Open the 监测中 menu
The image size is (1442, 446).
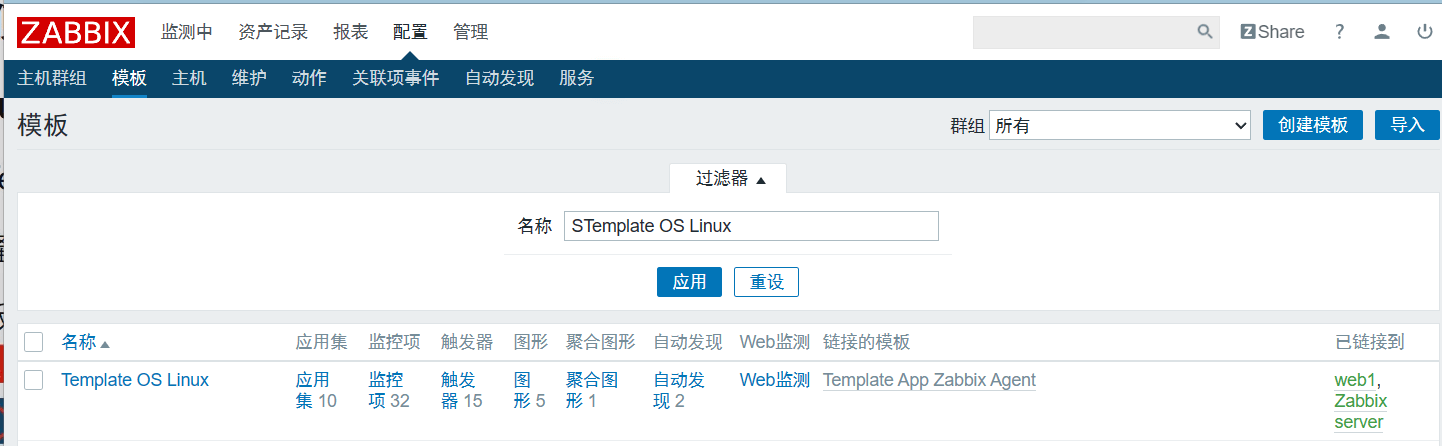[x=187, y=32]
